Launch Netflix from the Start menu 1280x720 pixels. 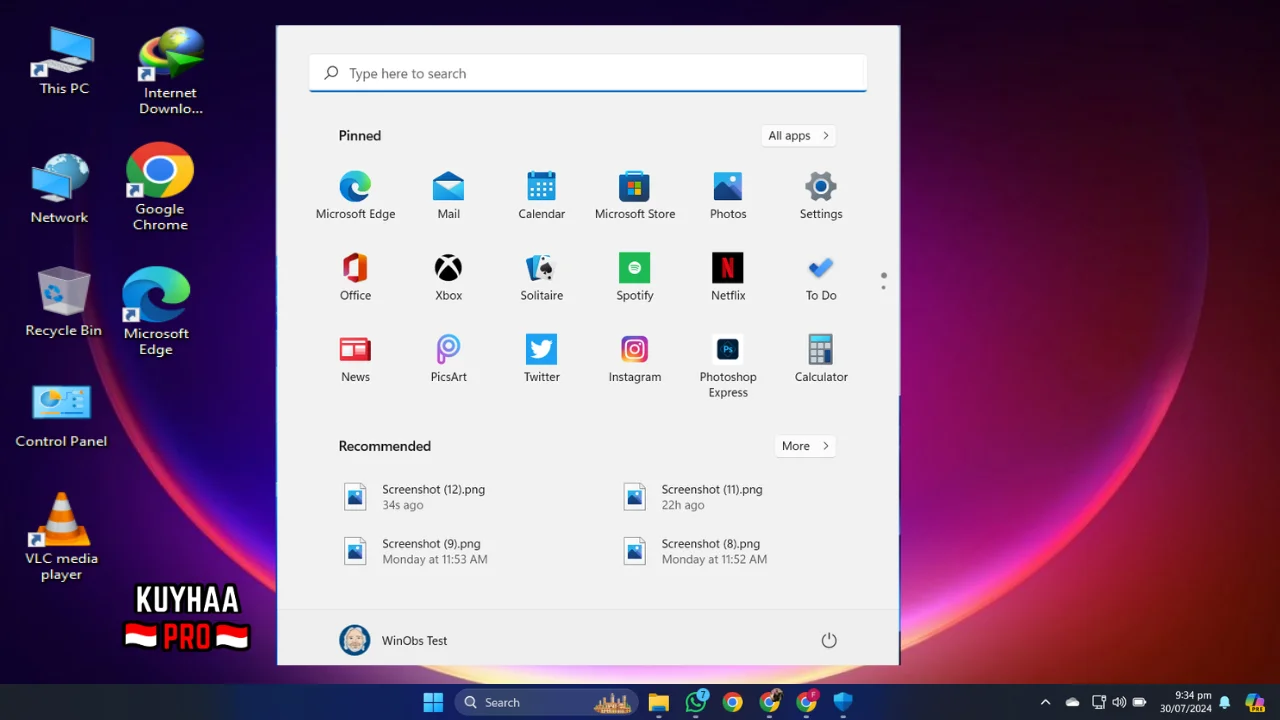(x=727, y=277)
